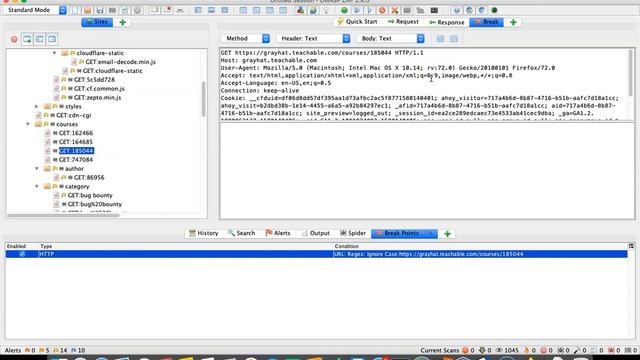Click the third browser launch icon in toolbar
The width and height of the screenshot is (640, 360).
(x=482, y=10)
